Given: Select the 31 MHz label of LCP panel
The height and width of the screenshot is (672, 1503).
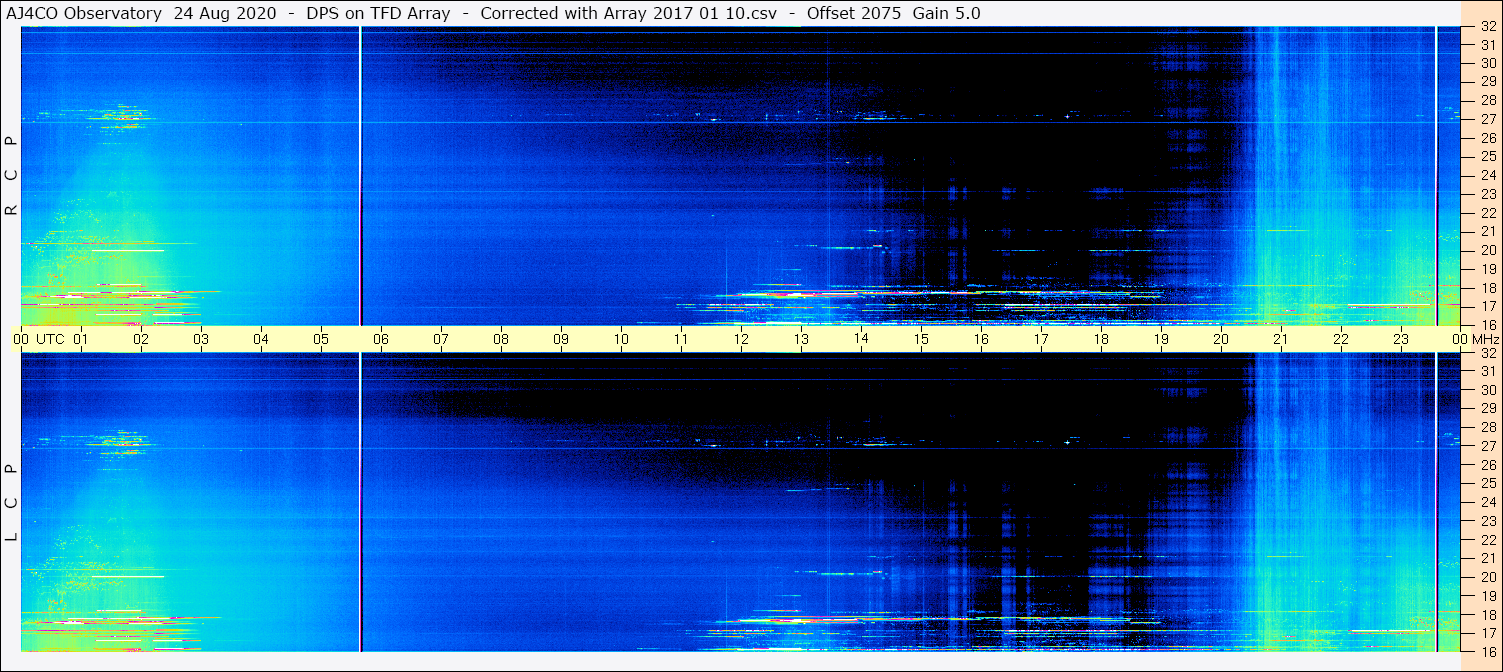Looking at the screenshot, I should (1488, 371).
